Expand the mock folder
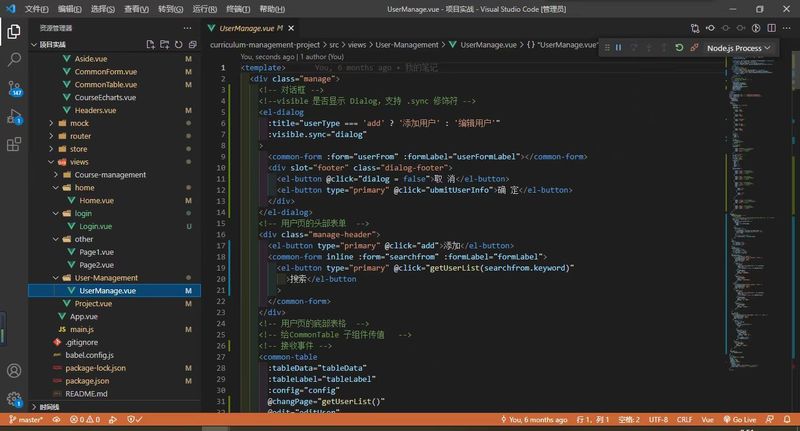The width and height of the screenshot is (800, 431). pyautogui.click(x=51, y=123)
